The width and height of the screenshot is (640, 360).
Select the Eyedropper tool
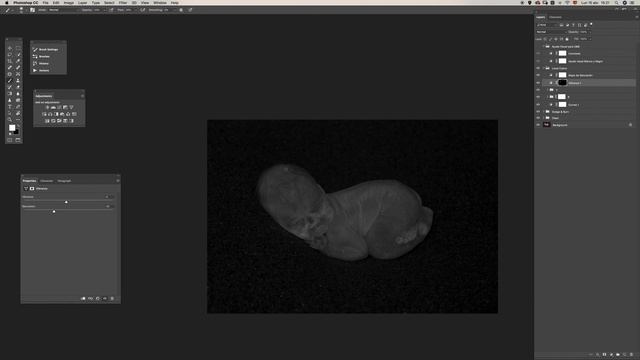tap(18, 61)
